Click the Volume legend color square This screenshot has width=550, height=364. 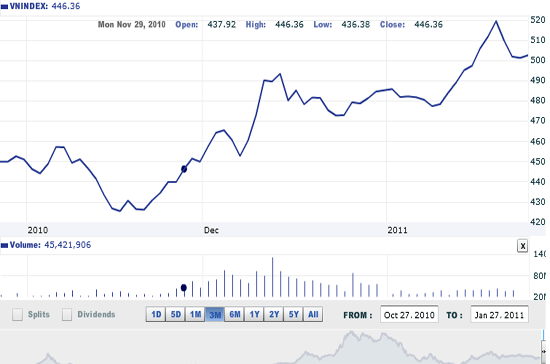click(x=5, y=245)
